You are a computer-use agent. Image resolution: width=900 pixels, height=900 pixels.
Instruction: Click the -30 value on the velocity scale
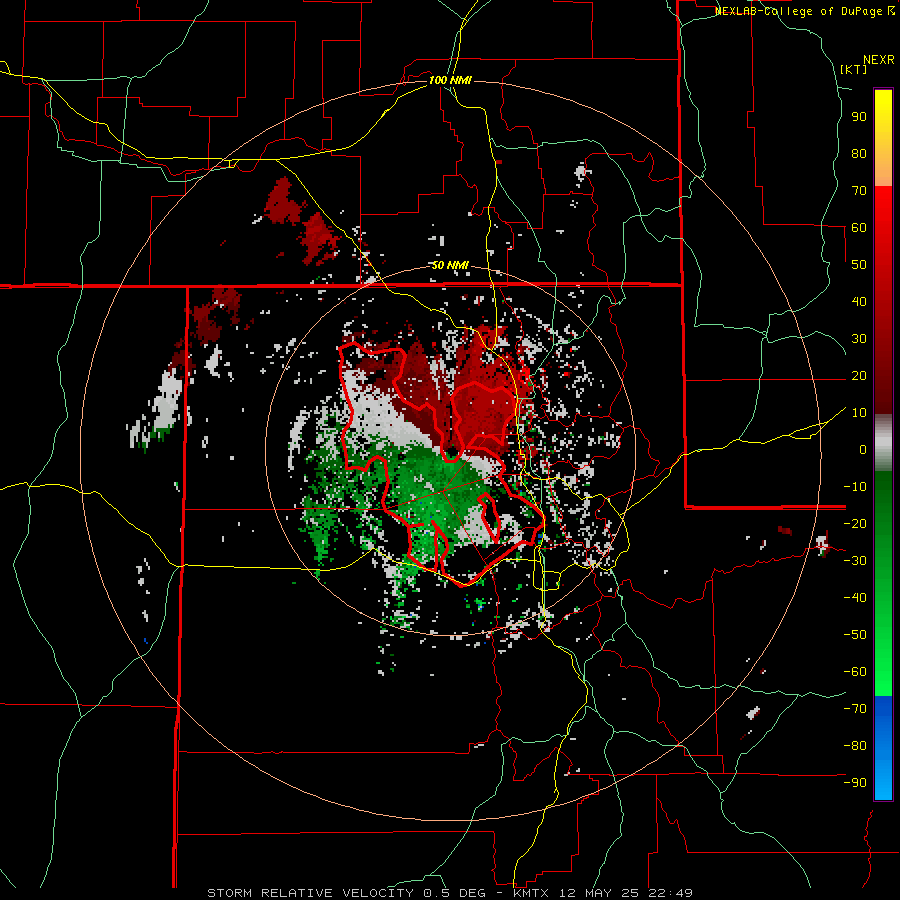click(x=855, y=561)
